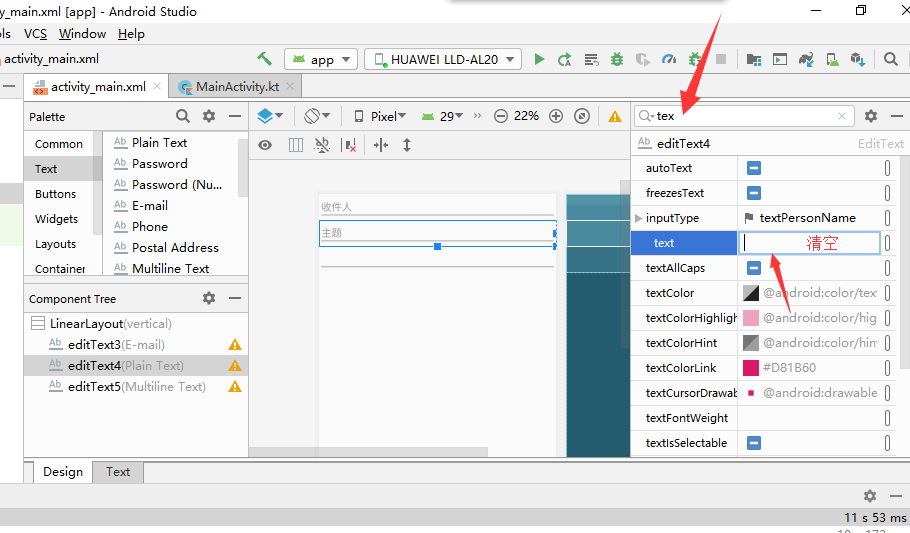Toggle the textIsSelectable checkbox
Image resolution: width=910 pixels, height=533 pixels.
point(753,443)
